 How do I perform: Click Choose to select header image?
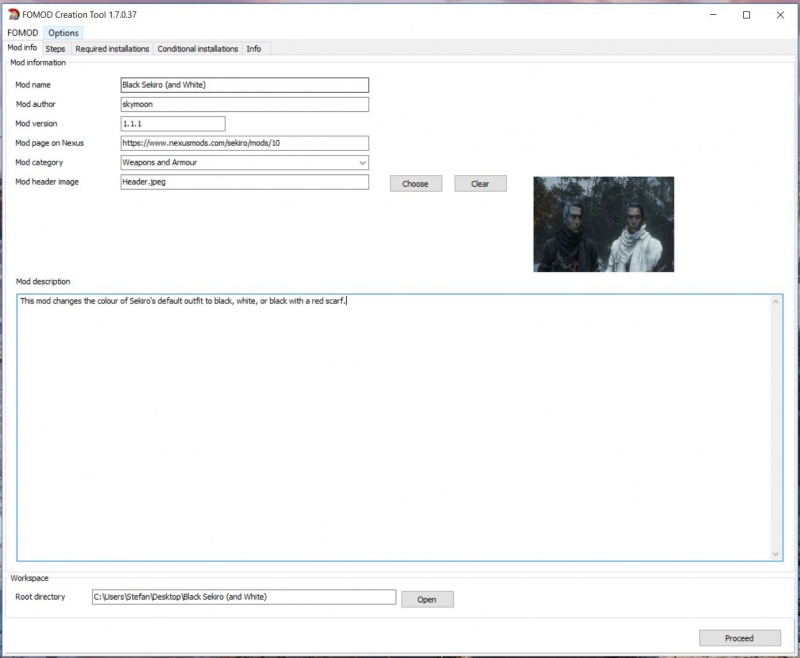(416, 184)
